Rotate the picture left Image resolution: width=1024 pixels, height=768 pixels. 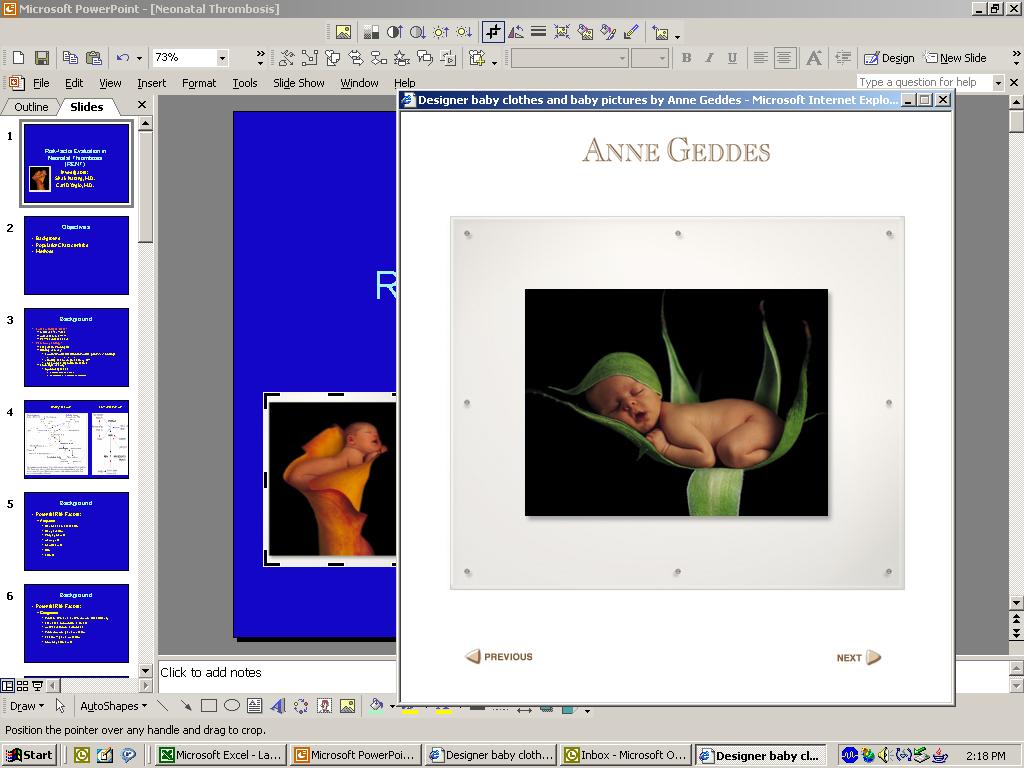pyautogui.click(x=516, y=32)
